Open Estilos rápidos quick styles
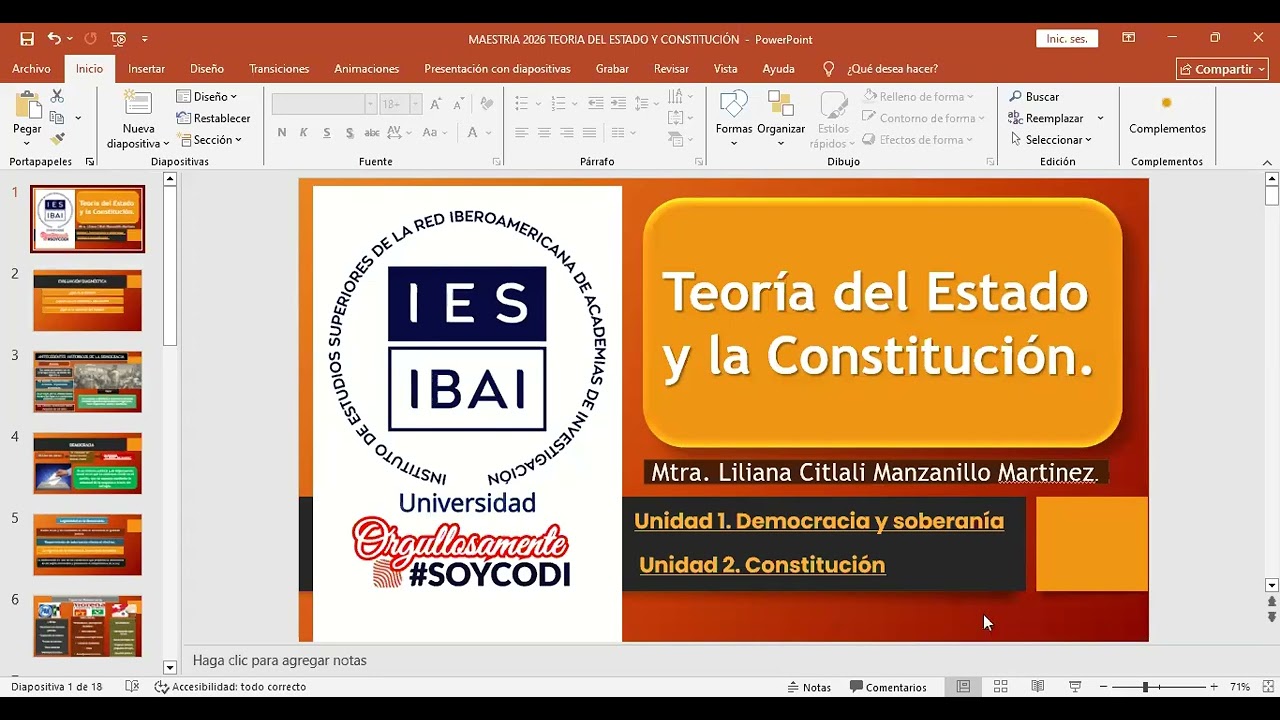1280x720 pixels. pyautogui.click(x=833, y=119)
